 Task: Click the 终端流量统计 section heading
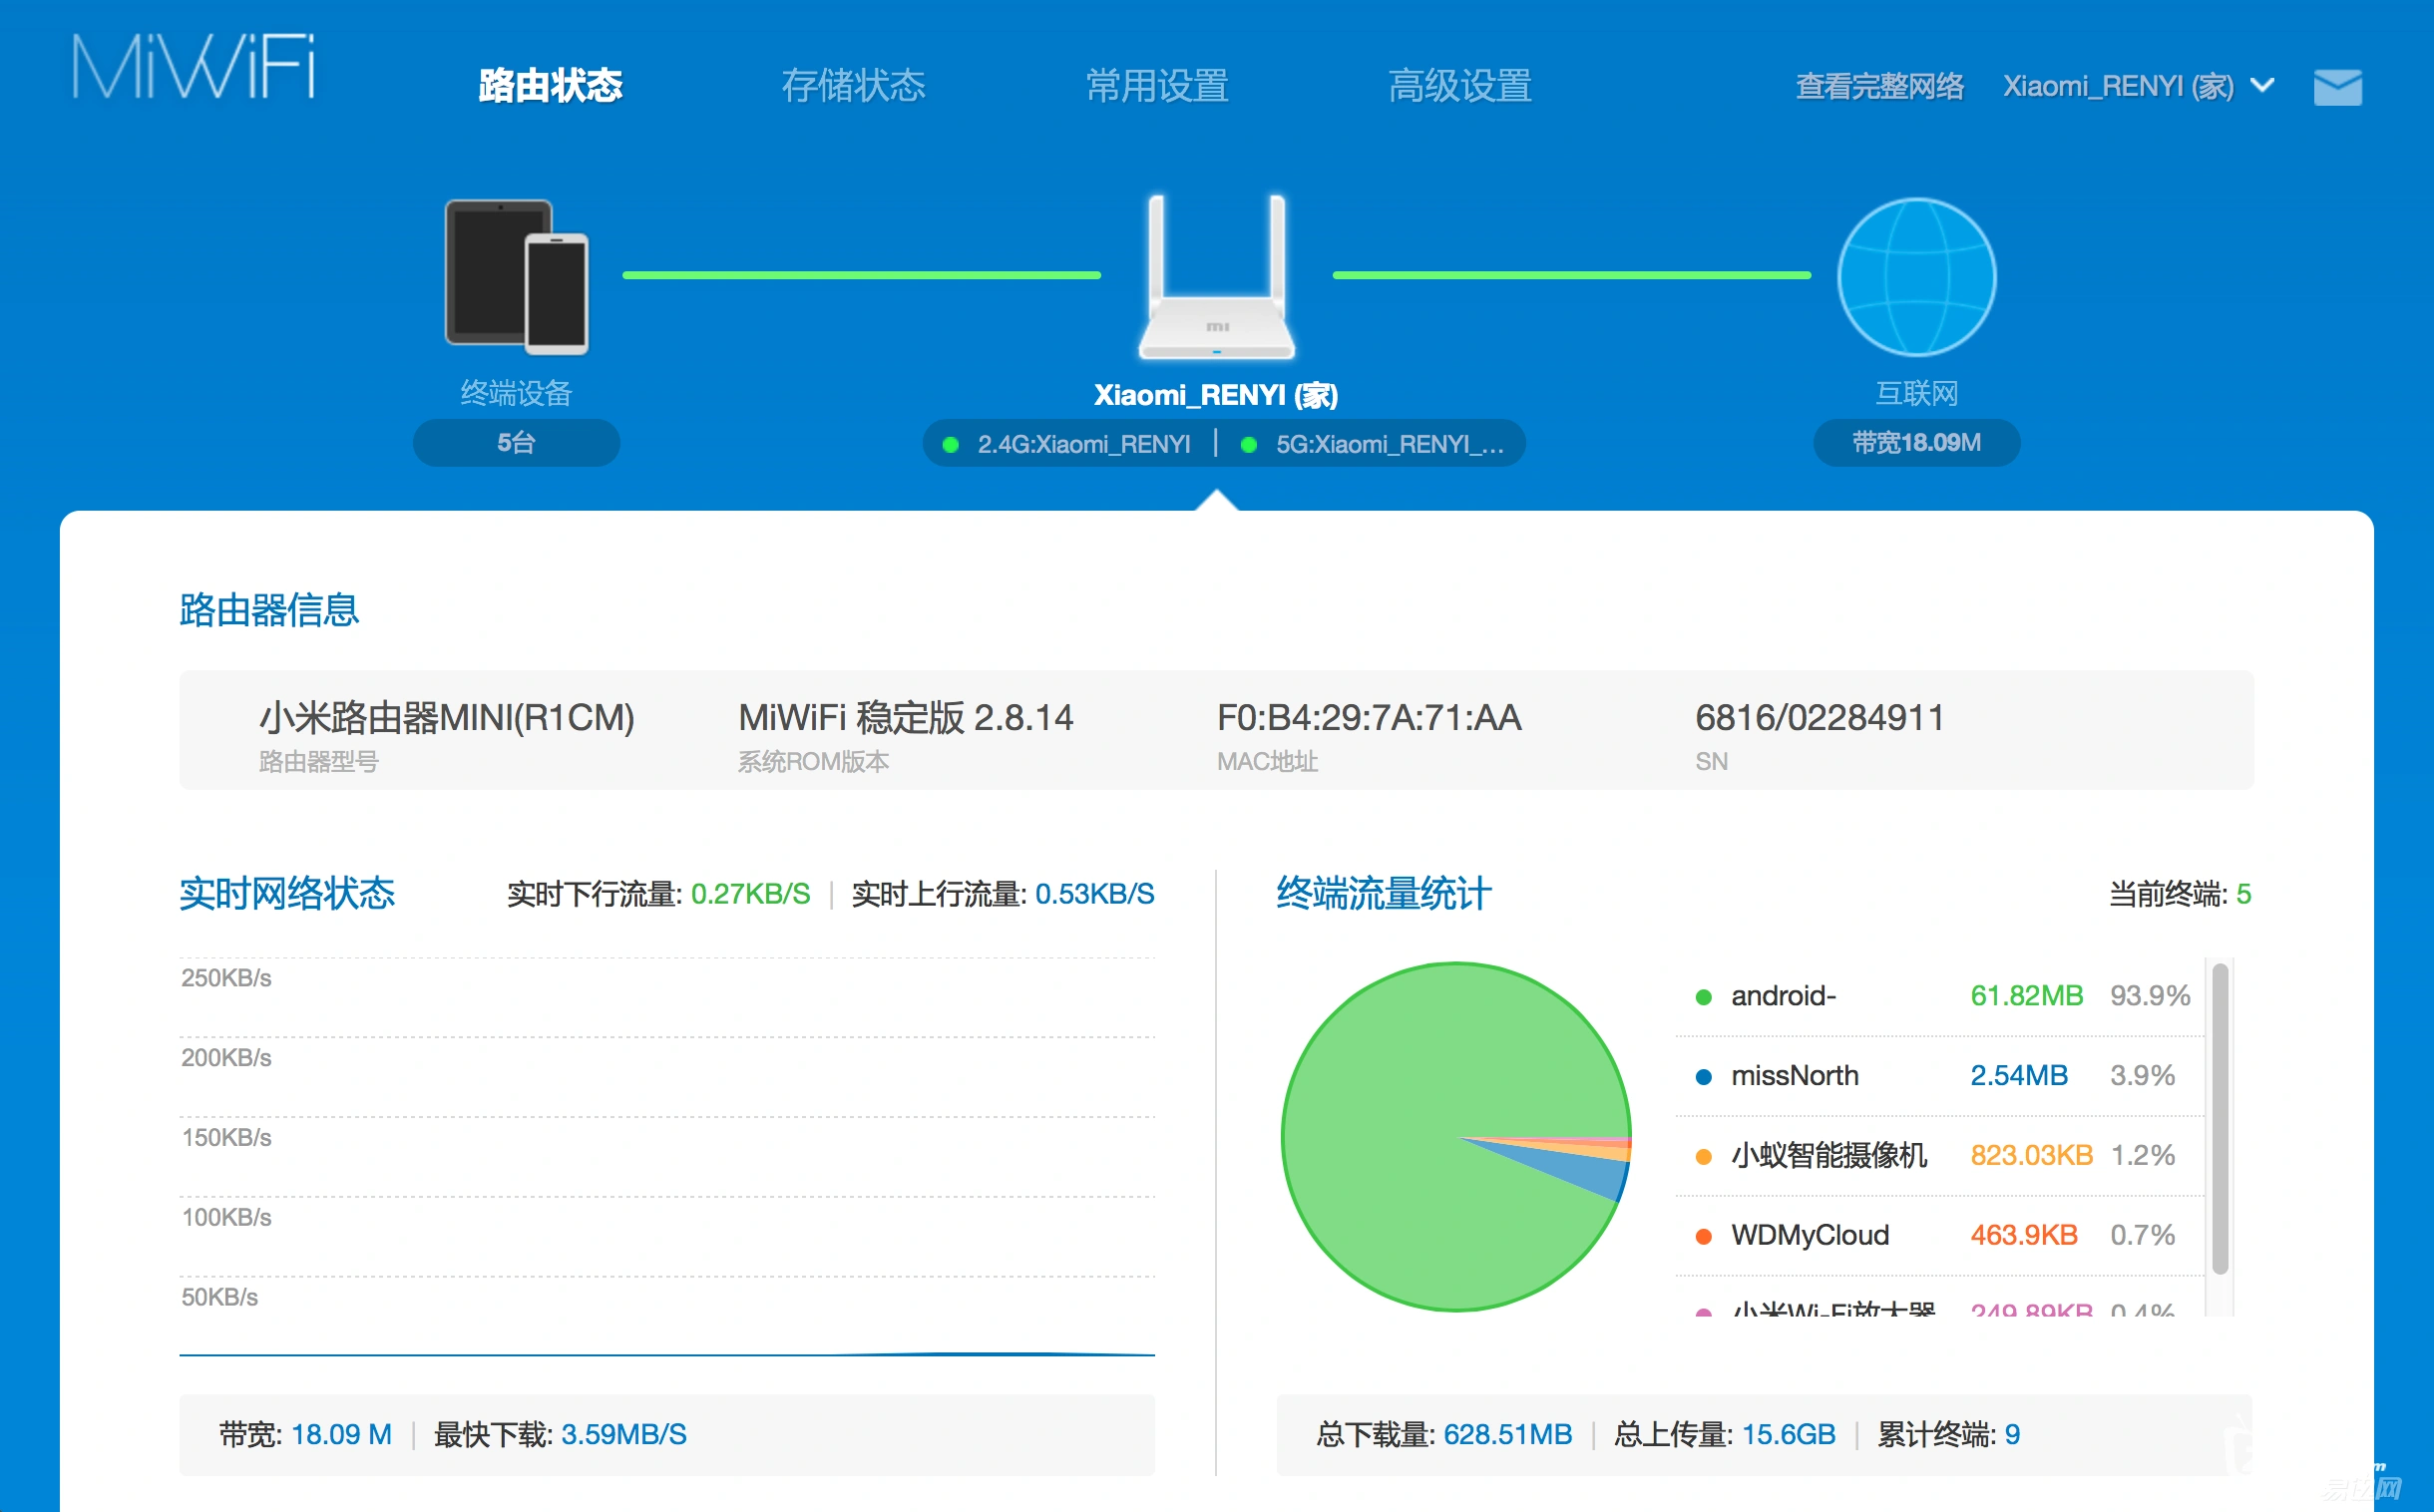pyautogui.click(x=1384, y=893)
